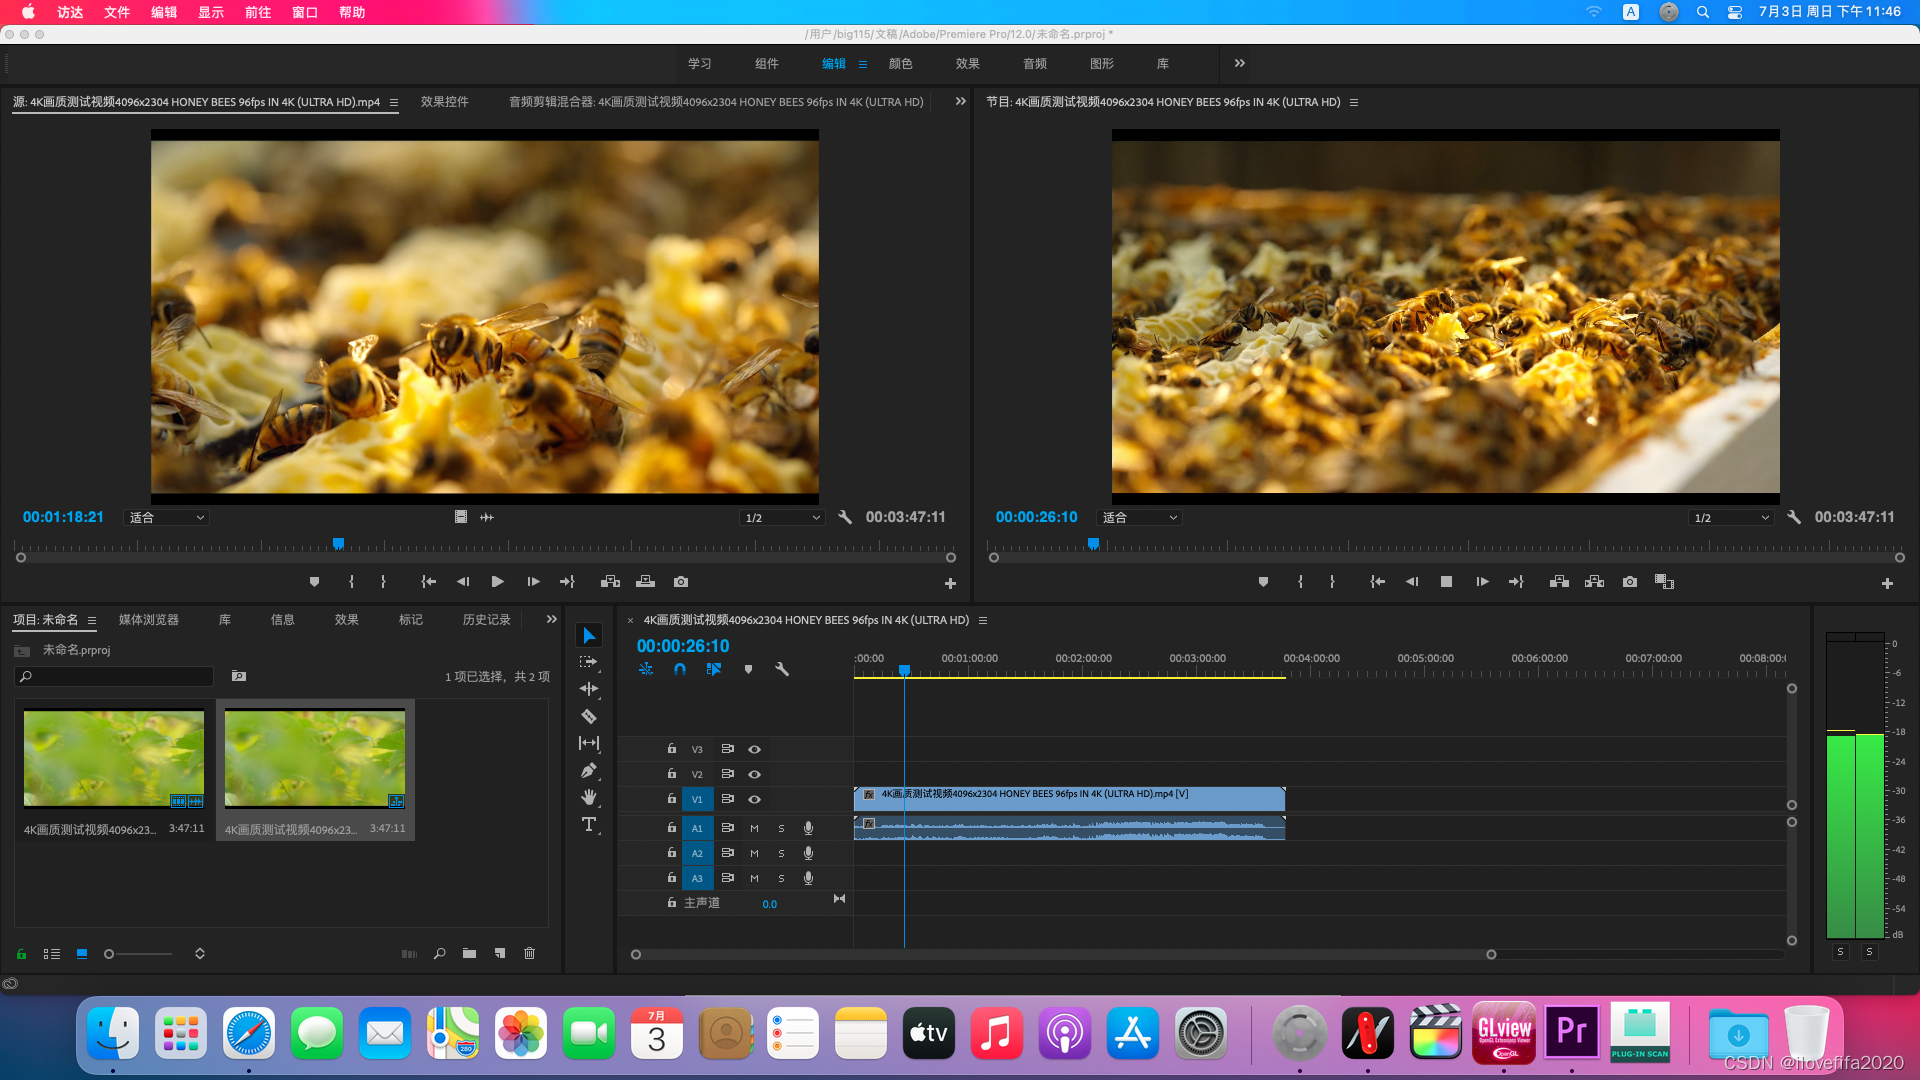The height and width of the screenshot is (1080, 1920).
Task: Open Program monitor 1/2 resolution dropdown
Action: point(1731,518)
